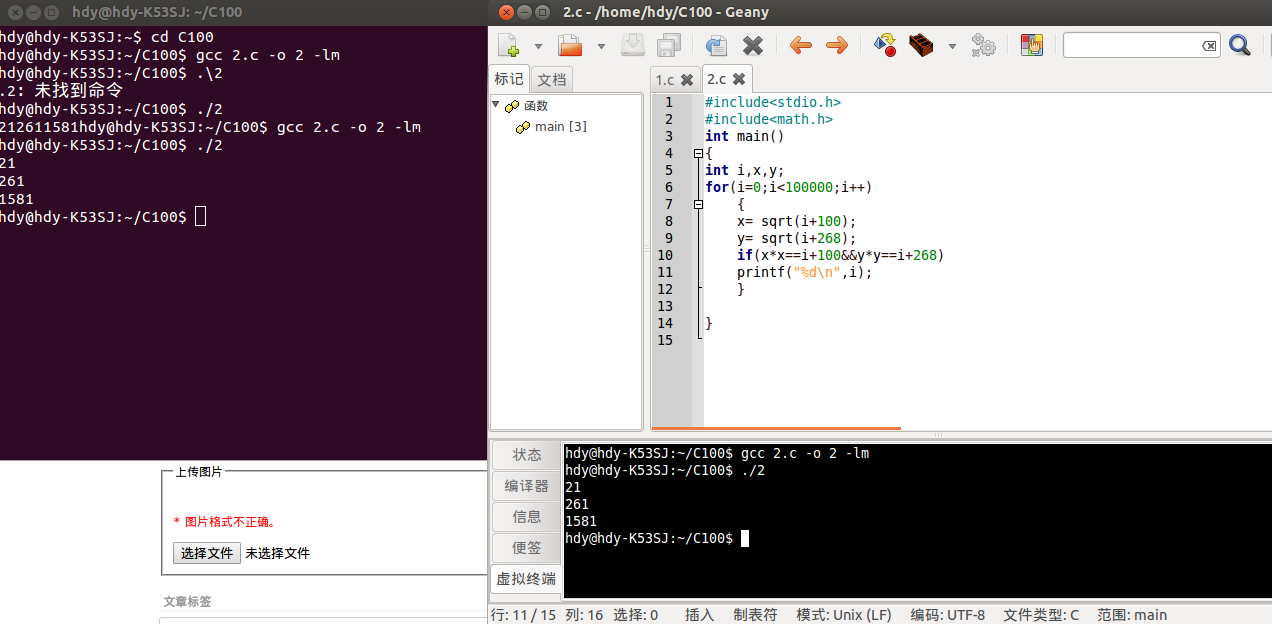1272x624 pixels.
Task: Switch to the 文档 sidebar tab
Action: coord(551,80)
